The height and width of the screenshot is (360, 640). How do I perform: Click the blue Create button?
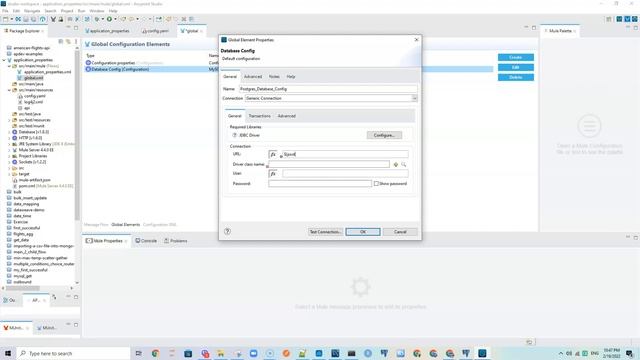click(516, 58)
